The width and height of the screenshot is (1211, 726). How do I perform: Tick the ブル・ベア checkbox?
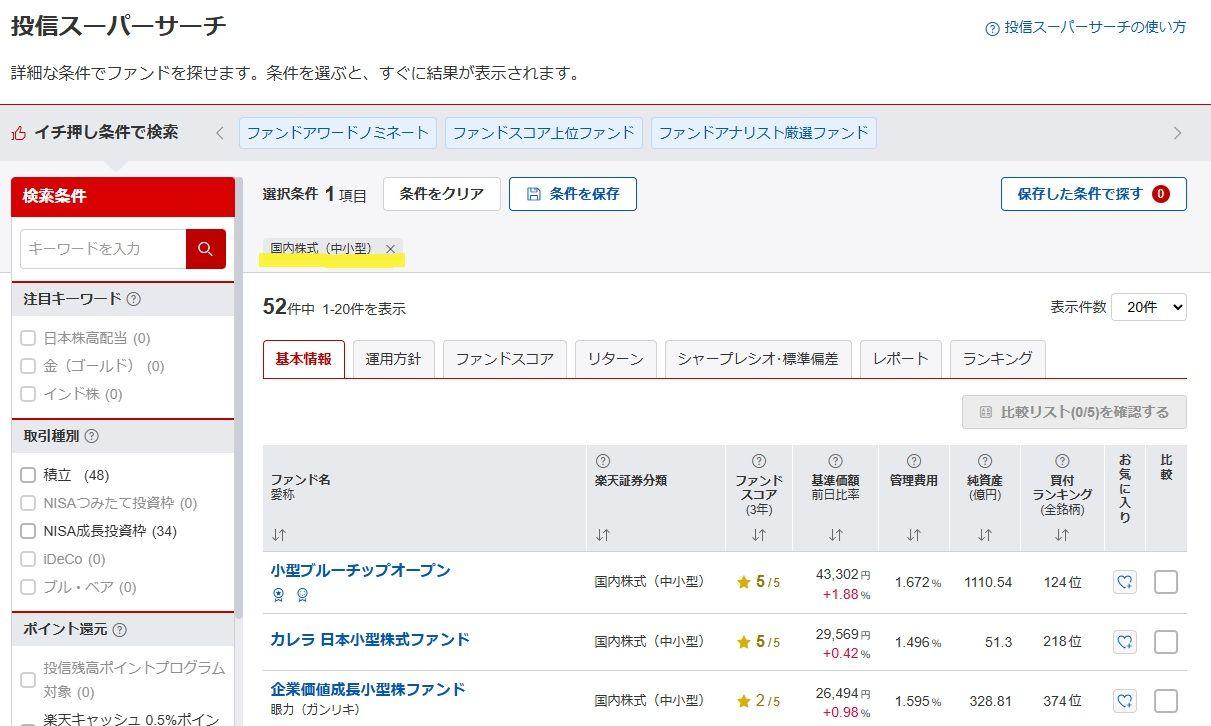[x=28, y=587]
